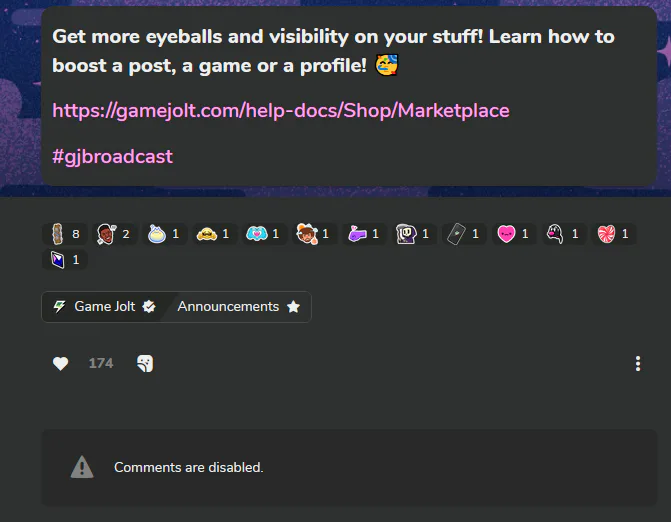Click the black ghost sticker reaction

pos(564,234)
